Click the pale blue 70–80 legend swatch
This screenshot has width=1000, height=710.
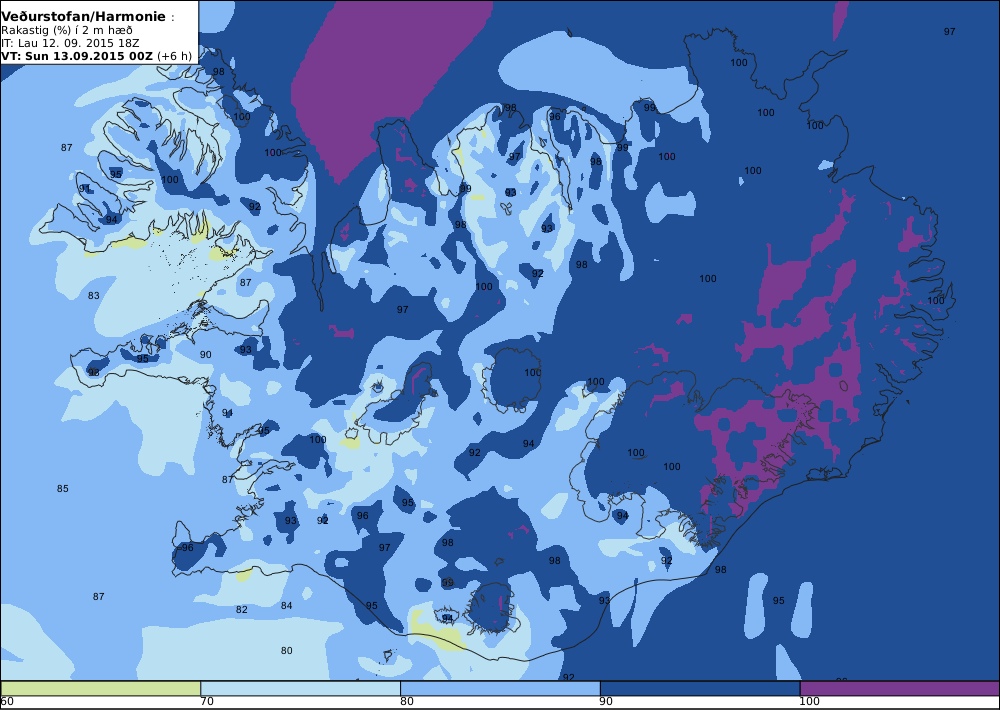pos(300,688)
